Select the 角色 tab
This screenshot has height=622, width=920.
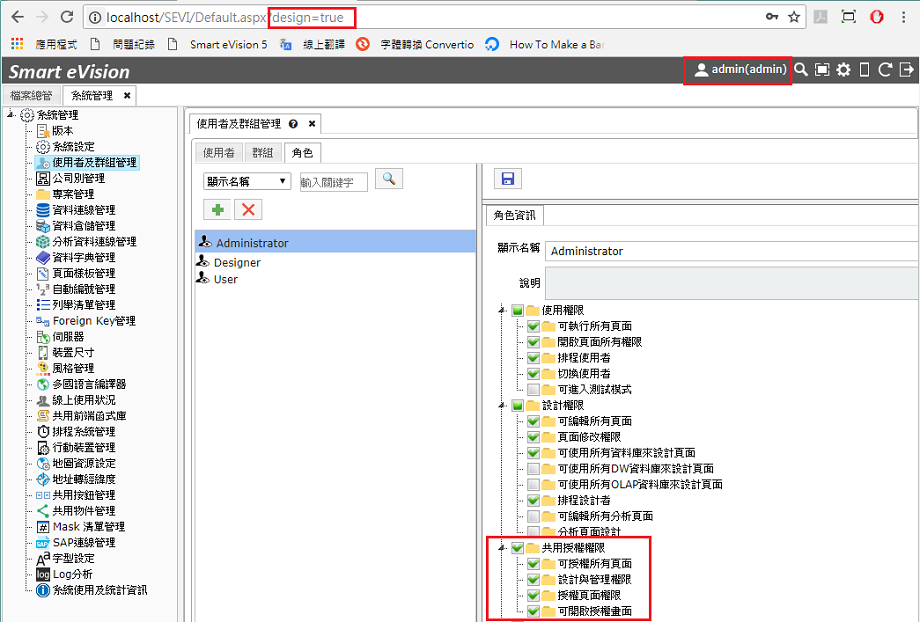pyautogui.click(x=302, y=153)
